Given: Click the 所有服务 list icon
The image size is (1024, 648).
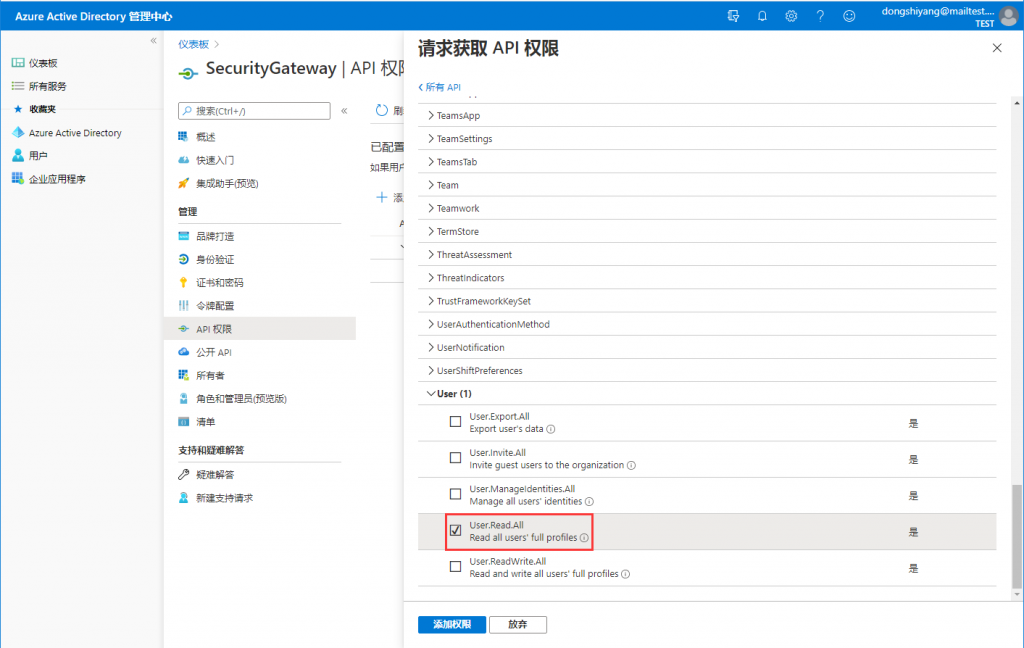Looking at the screenshot, I should [18, 86].
